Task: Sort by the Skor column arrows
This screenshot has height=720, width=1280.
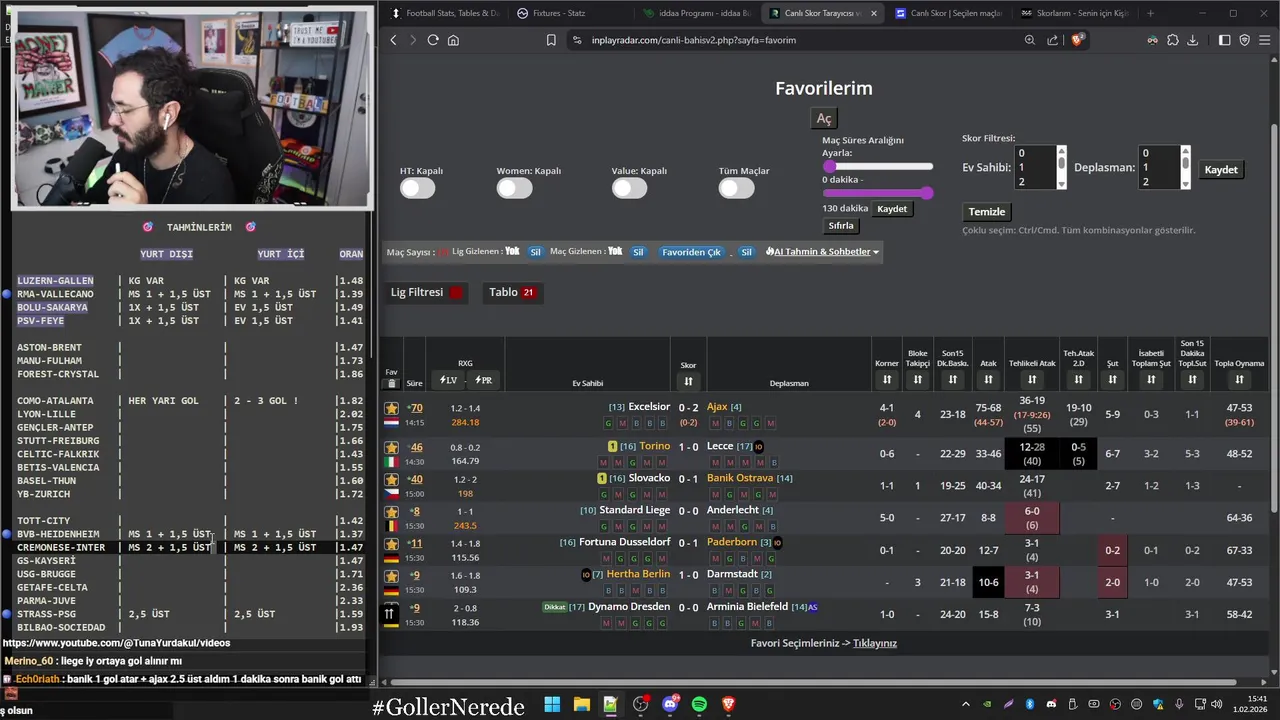Action: pyautogui.click(x=688, y=381)
